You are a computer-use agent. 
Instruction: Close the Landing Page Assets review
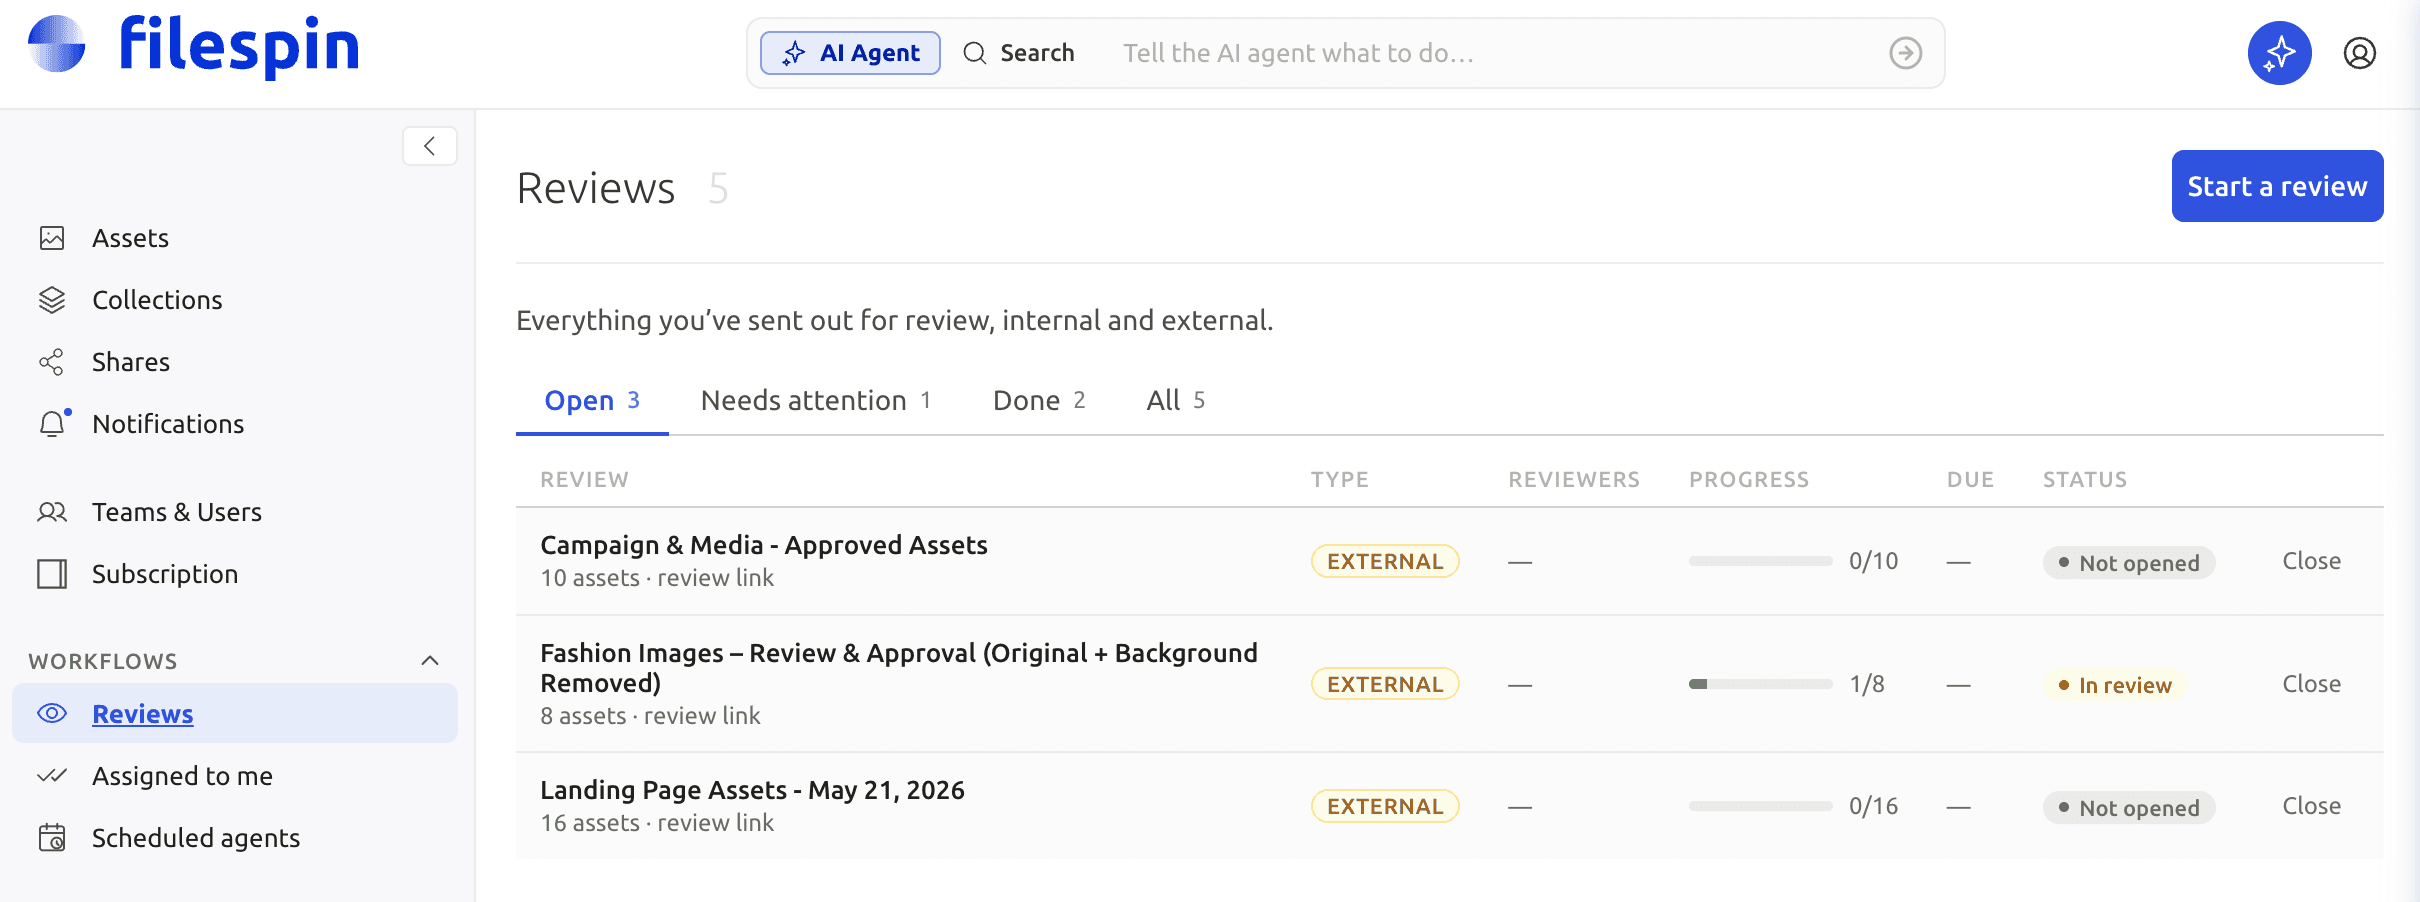click(2312, 806)
